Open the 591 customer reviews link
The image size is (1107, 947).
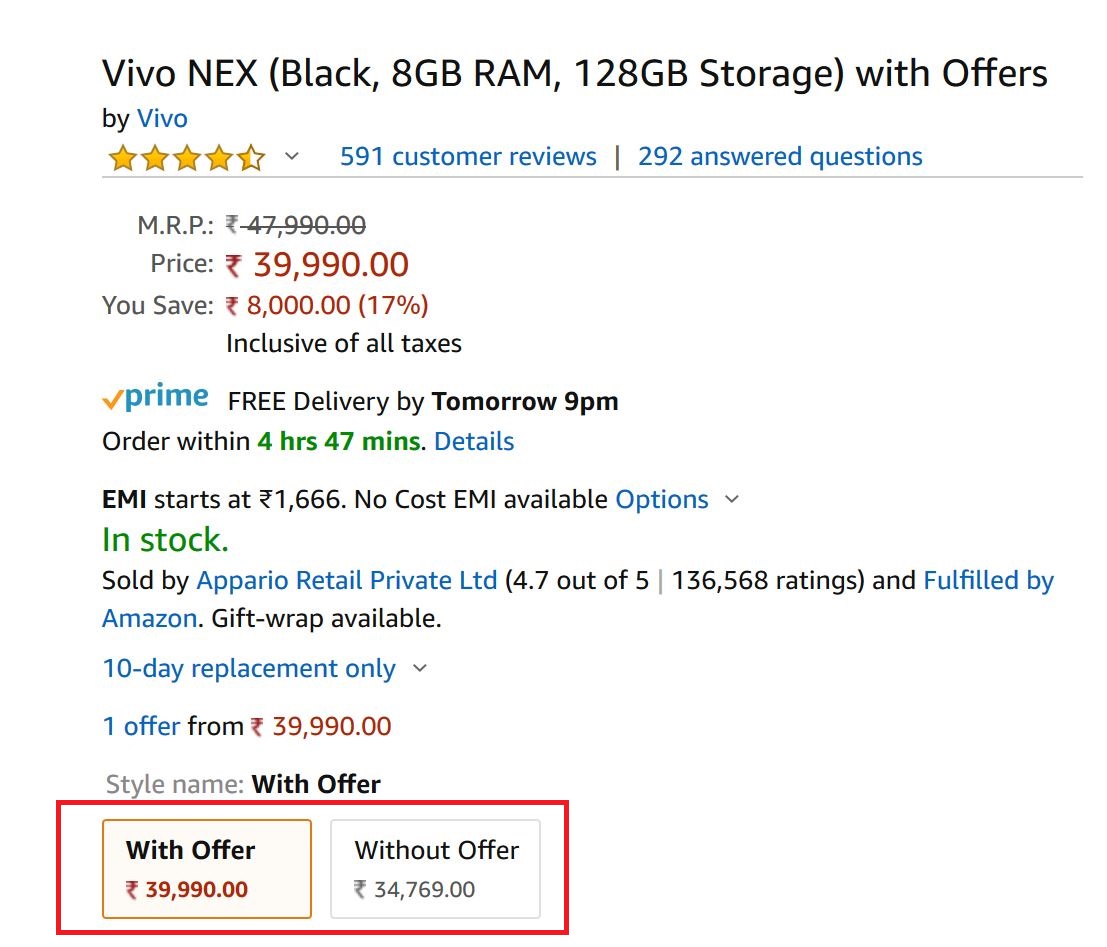click(468, 157)
